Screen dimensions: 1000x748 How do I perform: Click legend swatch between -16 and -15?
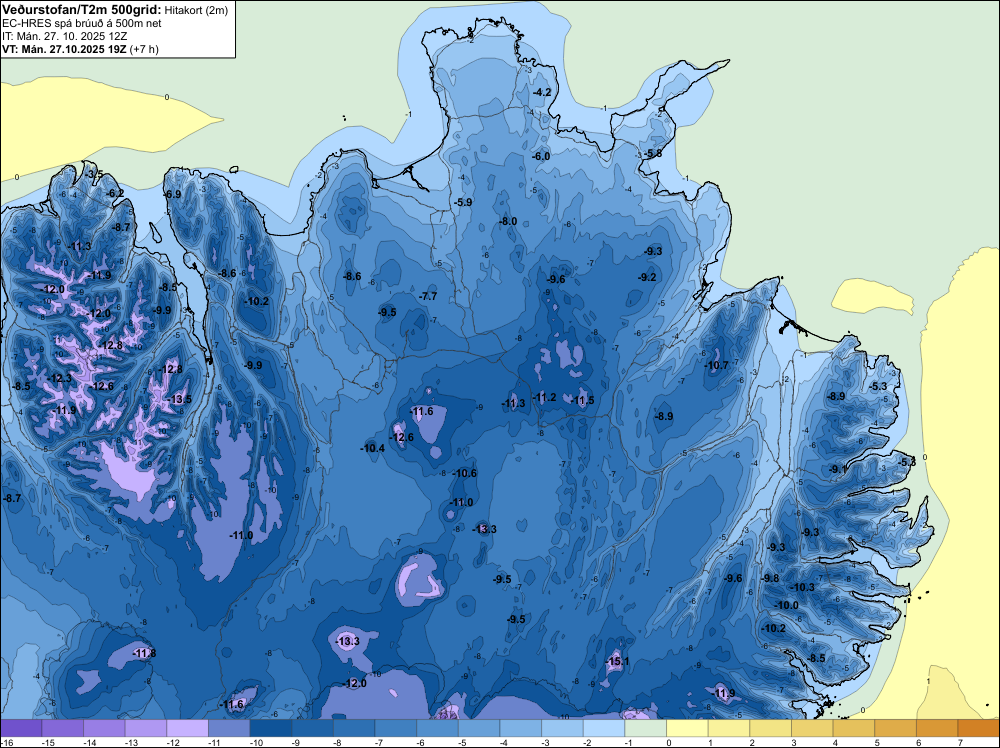click(x=21, y=728)
